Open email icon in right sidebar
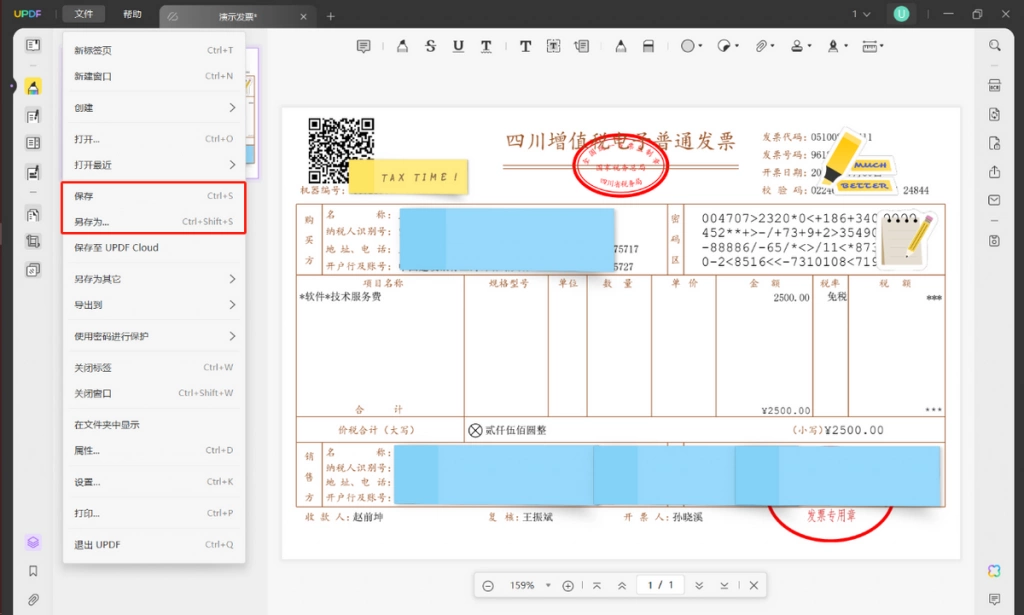The width and height of the screenshot is (1024, 615). coord(995,200)
